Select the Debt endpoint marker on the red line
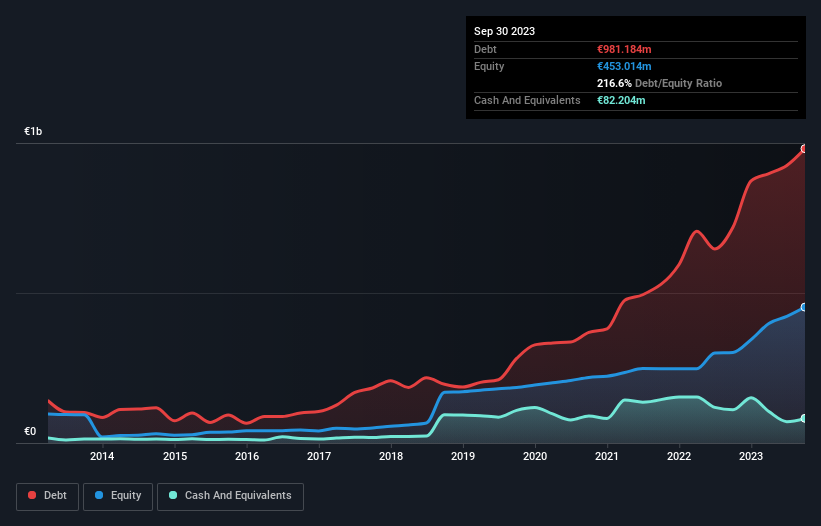 click(804, 149)
